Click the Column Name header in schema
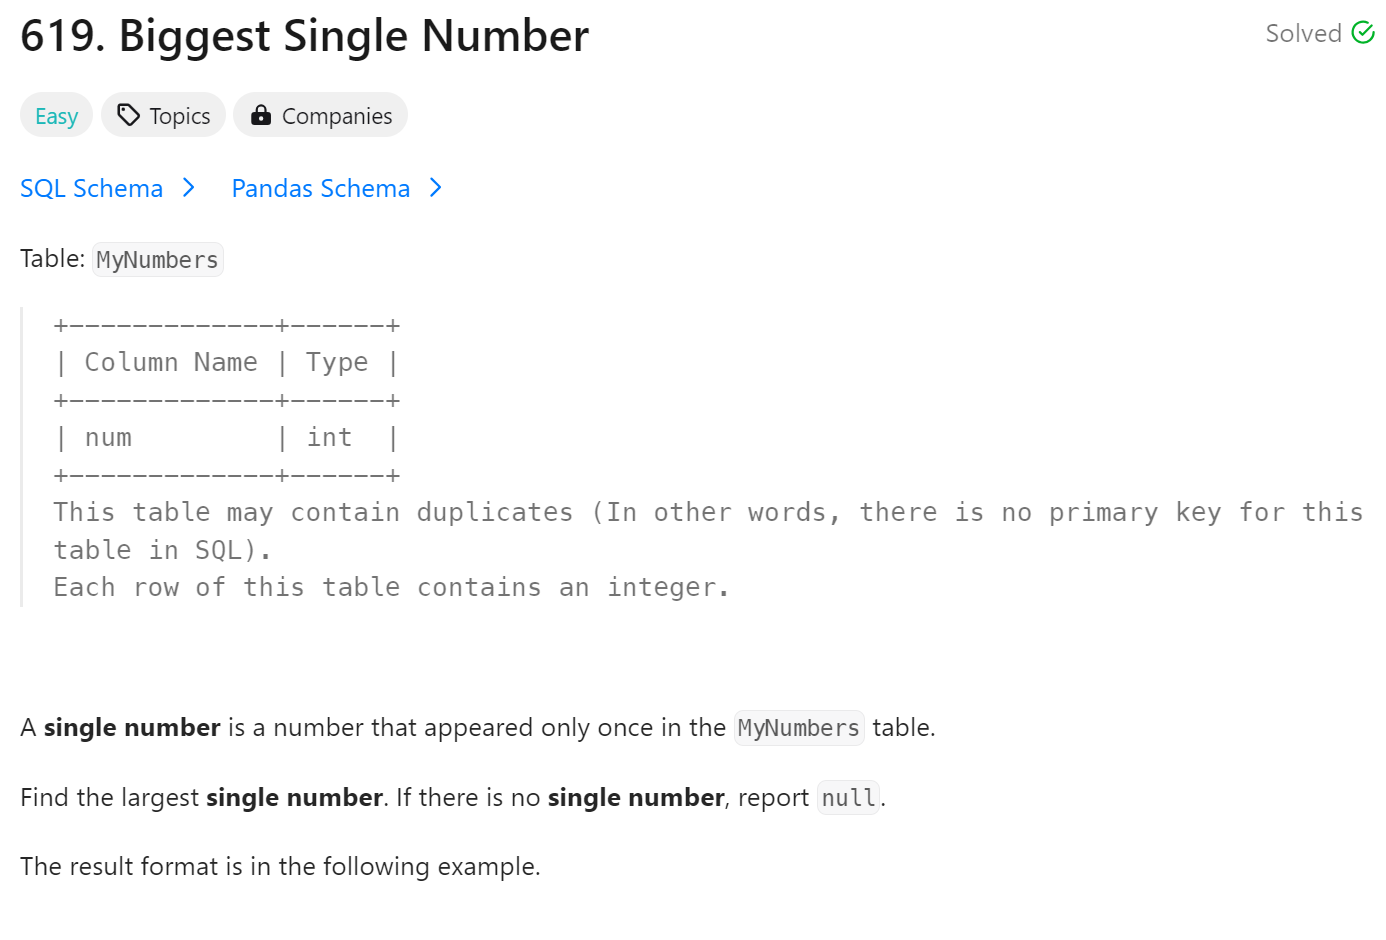 (171, 362)
